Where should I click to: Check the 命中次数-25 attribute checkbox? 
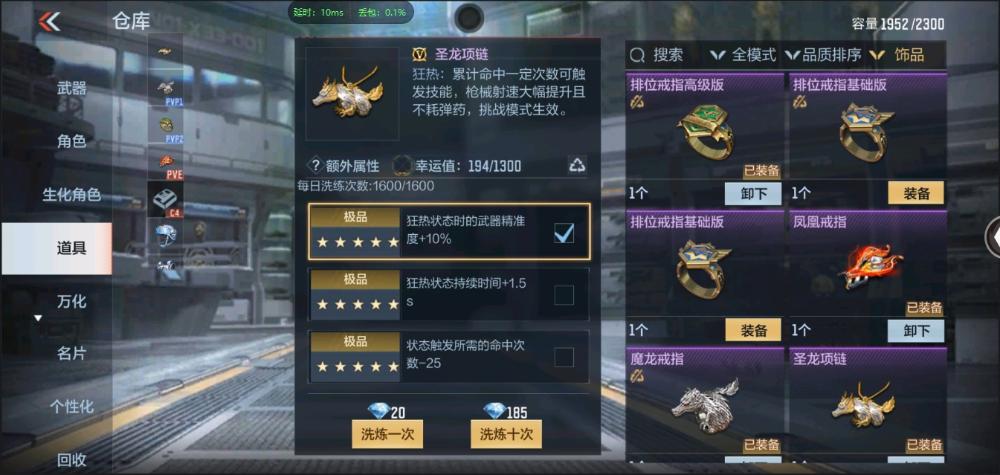[x=564, y=357]
